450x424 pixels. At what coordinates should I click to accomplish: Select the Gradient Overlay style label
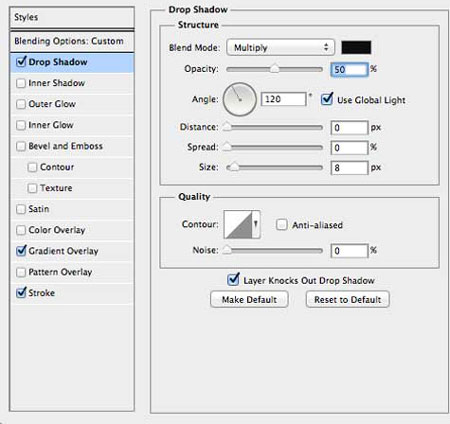pyautogui.click(x=63, y=251)
